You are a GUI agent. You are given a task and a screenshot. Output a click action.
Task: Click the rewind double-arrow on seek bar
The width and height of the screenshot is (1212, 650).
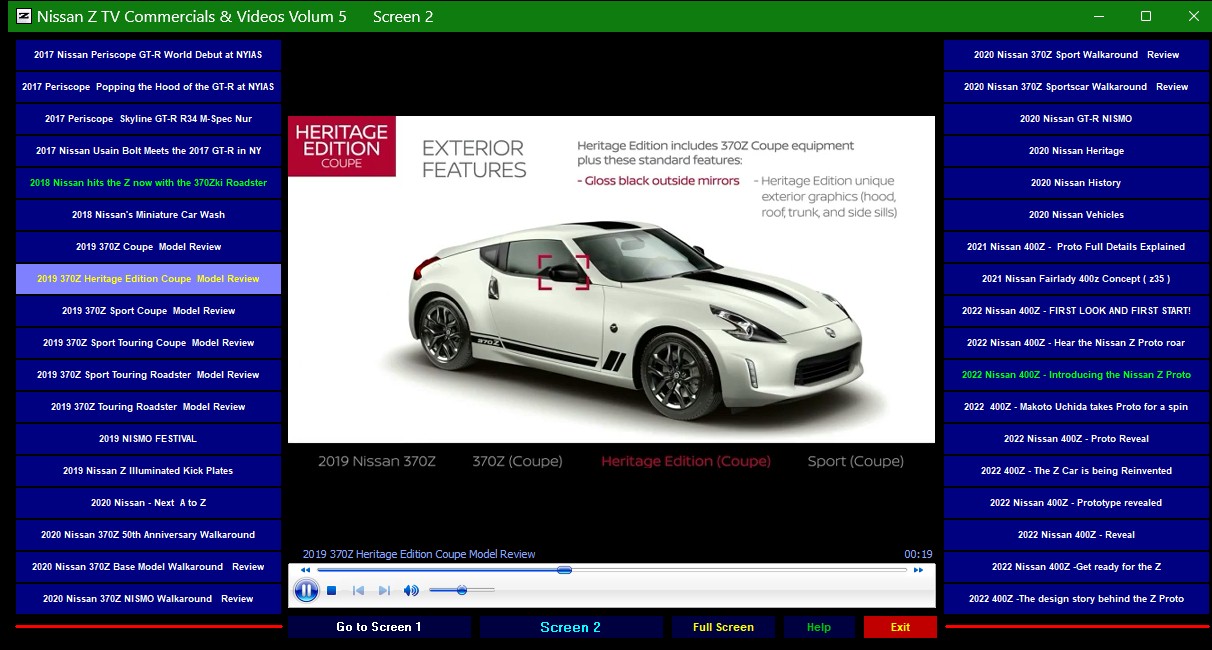[x=305, y=570]
